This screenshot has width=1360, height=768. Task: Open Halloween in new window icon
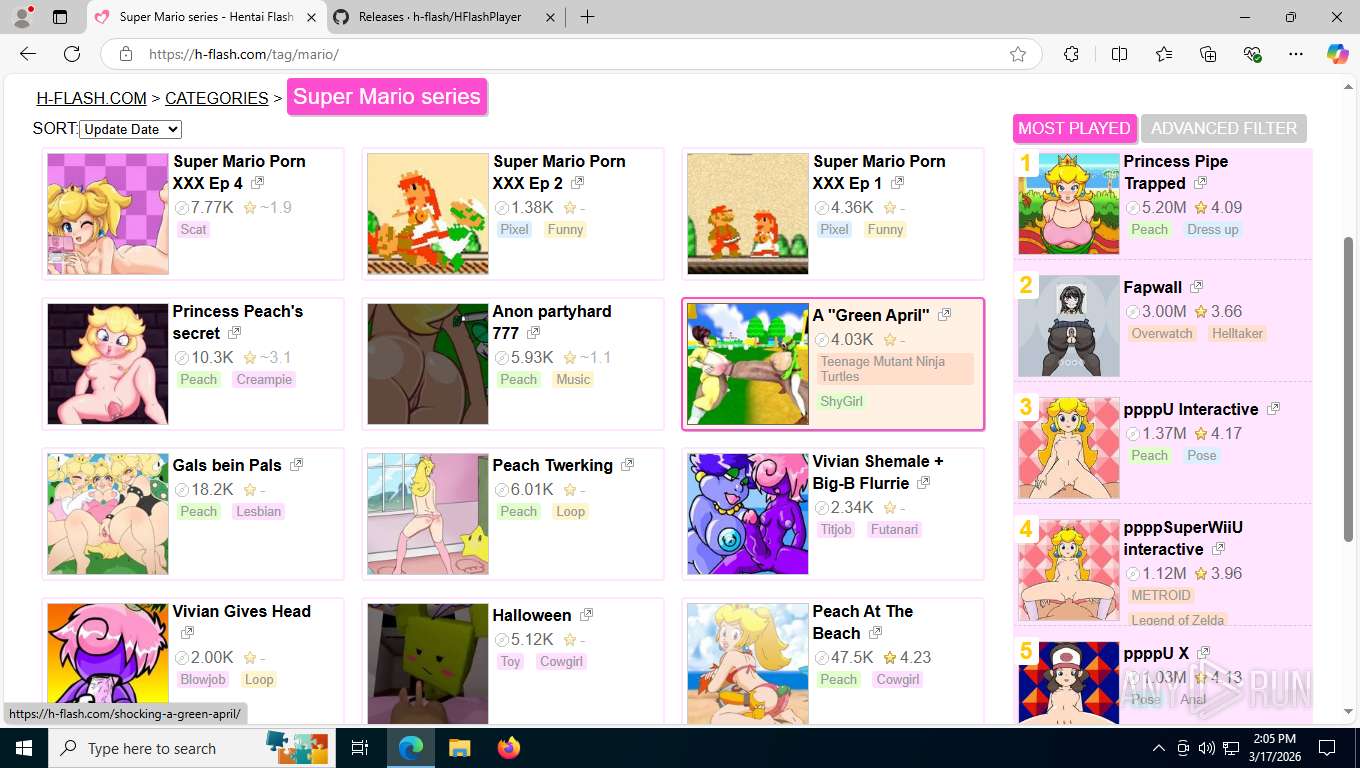pyautogui.click(x=586, y=615)
